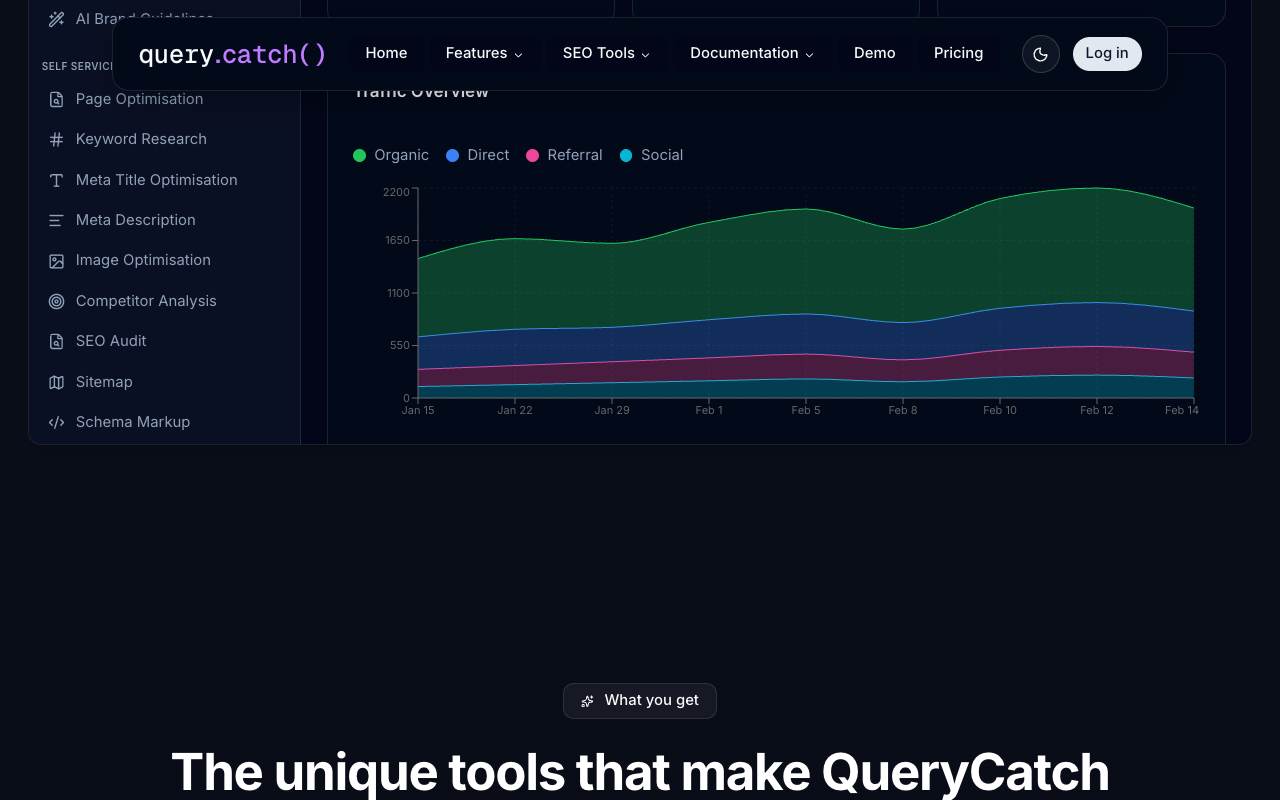Click the 1650 value on chart axis
The width and height of the screenshot is (1280, 800).
tap(397, 240)
